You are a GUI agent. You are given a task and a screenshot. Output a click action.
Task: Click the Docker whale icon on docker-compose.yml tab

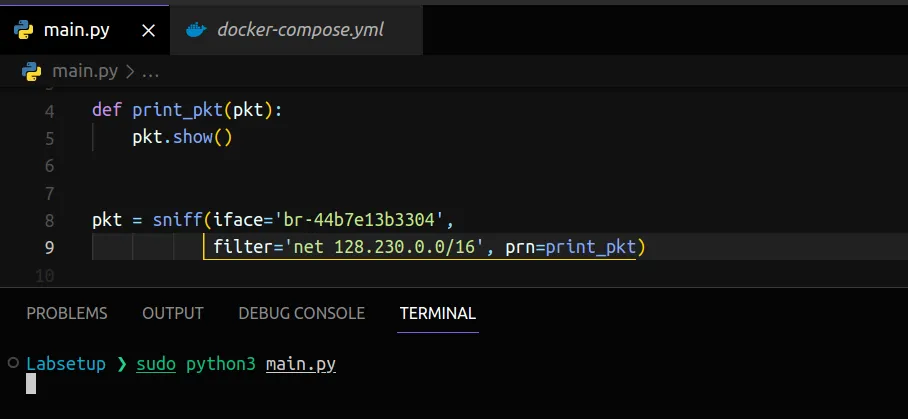[197, 30]
